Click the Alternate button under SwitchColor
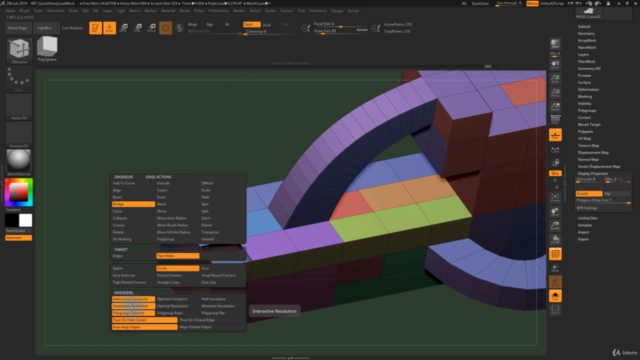The height and width of the screenshot is (360, 640). 19,238
